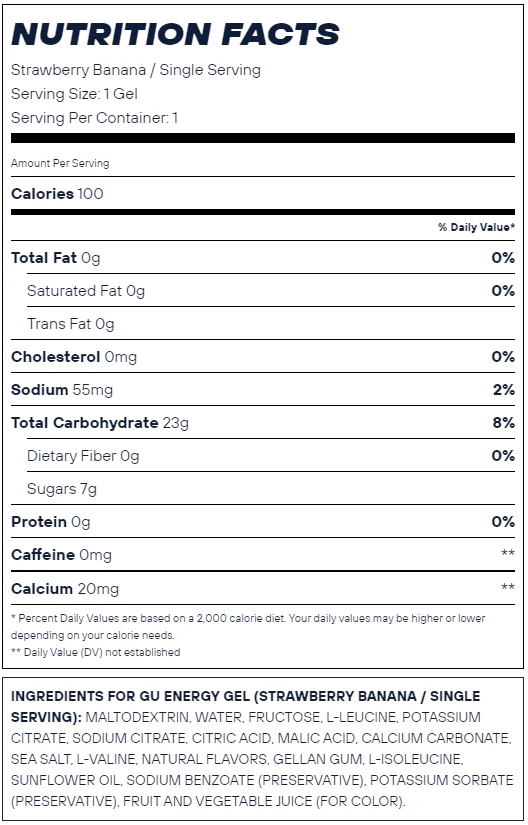Image resolution: width=528 pixels, height=825 pixels.
Task: Click the Protein 0g row
Action: 263,522
